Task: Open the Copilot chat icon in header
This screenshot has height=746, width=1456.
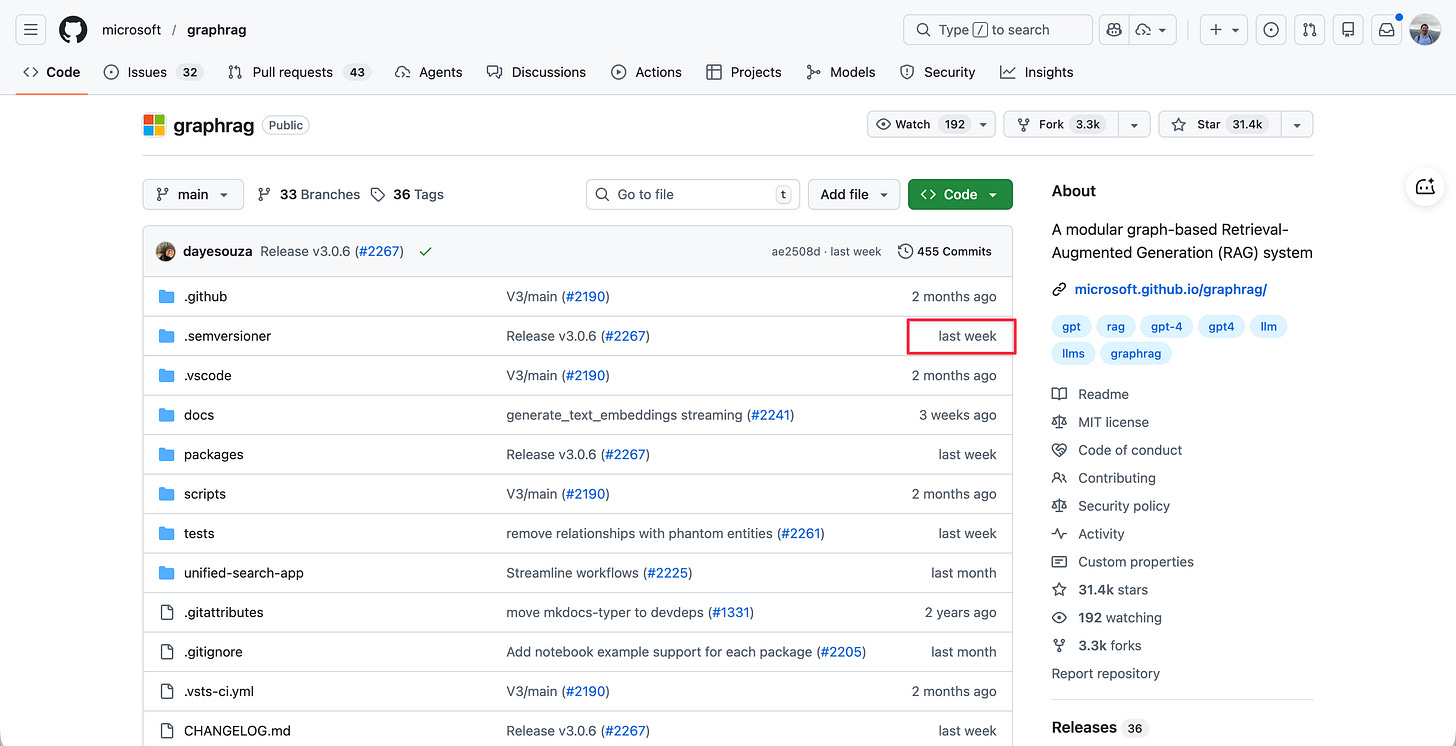Action: (x=1113, y=30)
